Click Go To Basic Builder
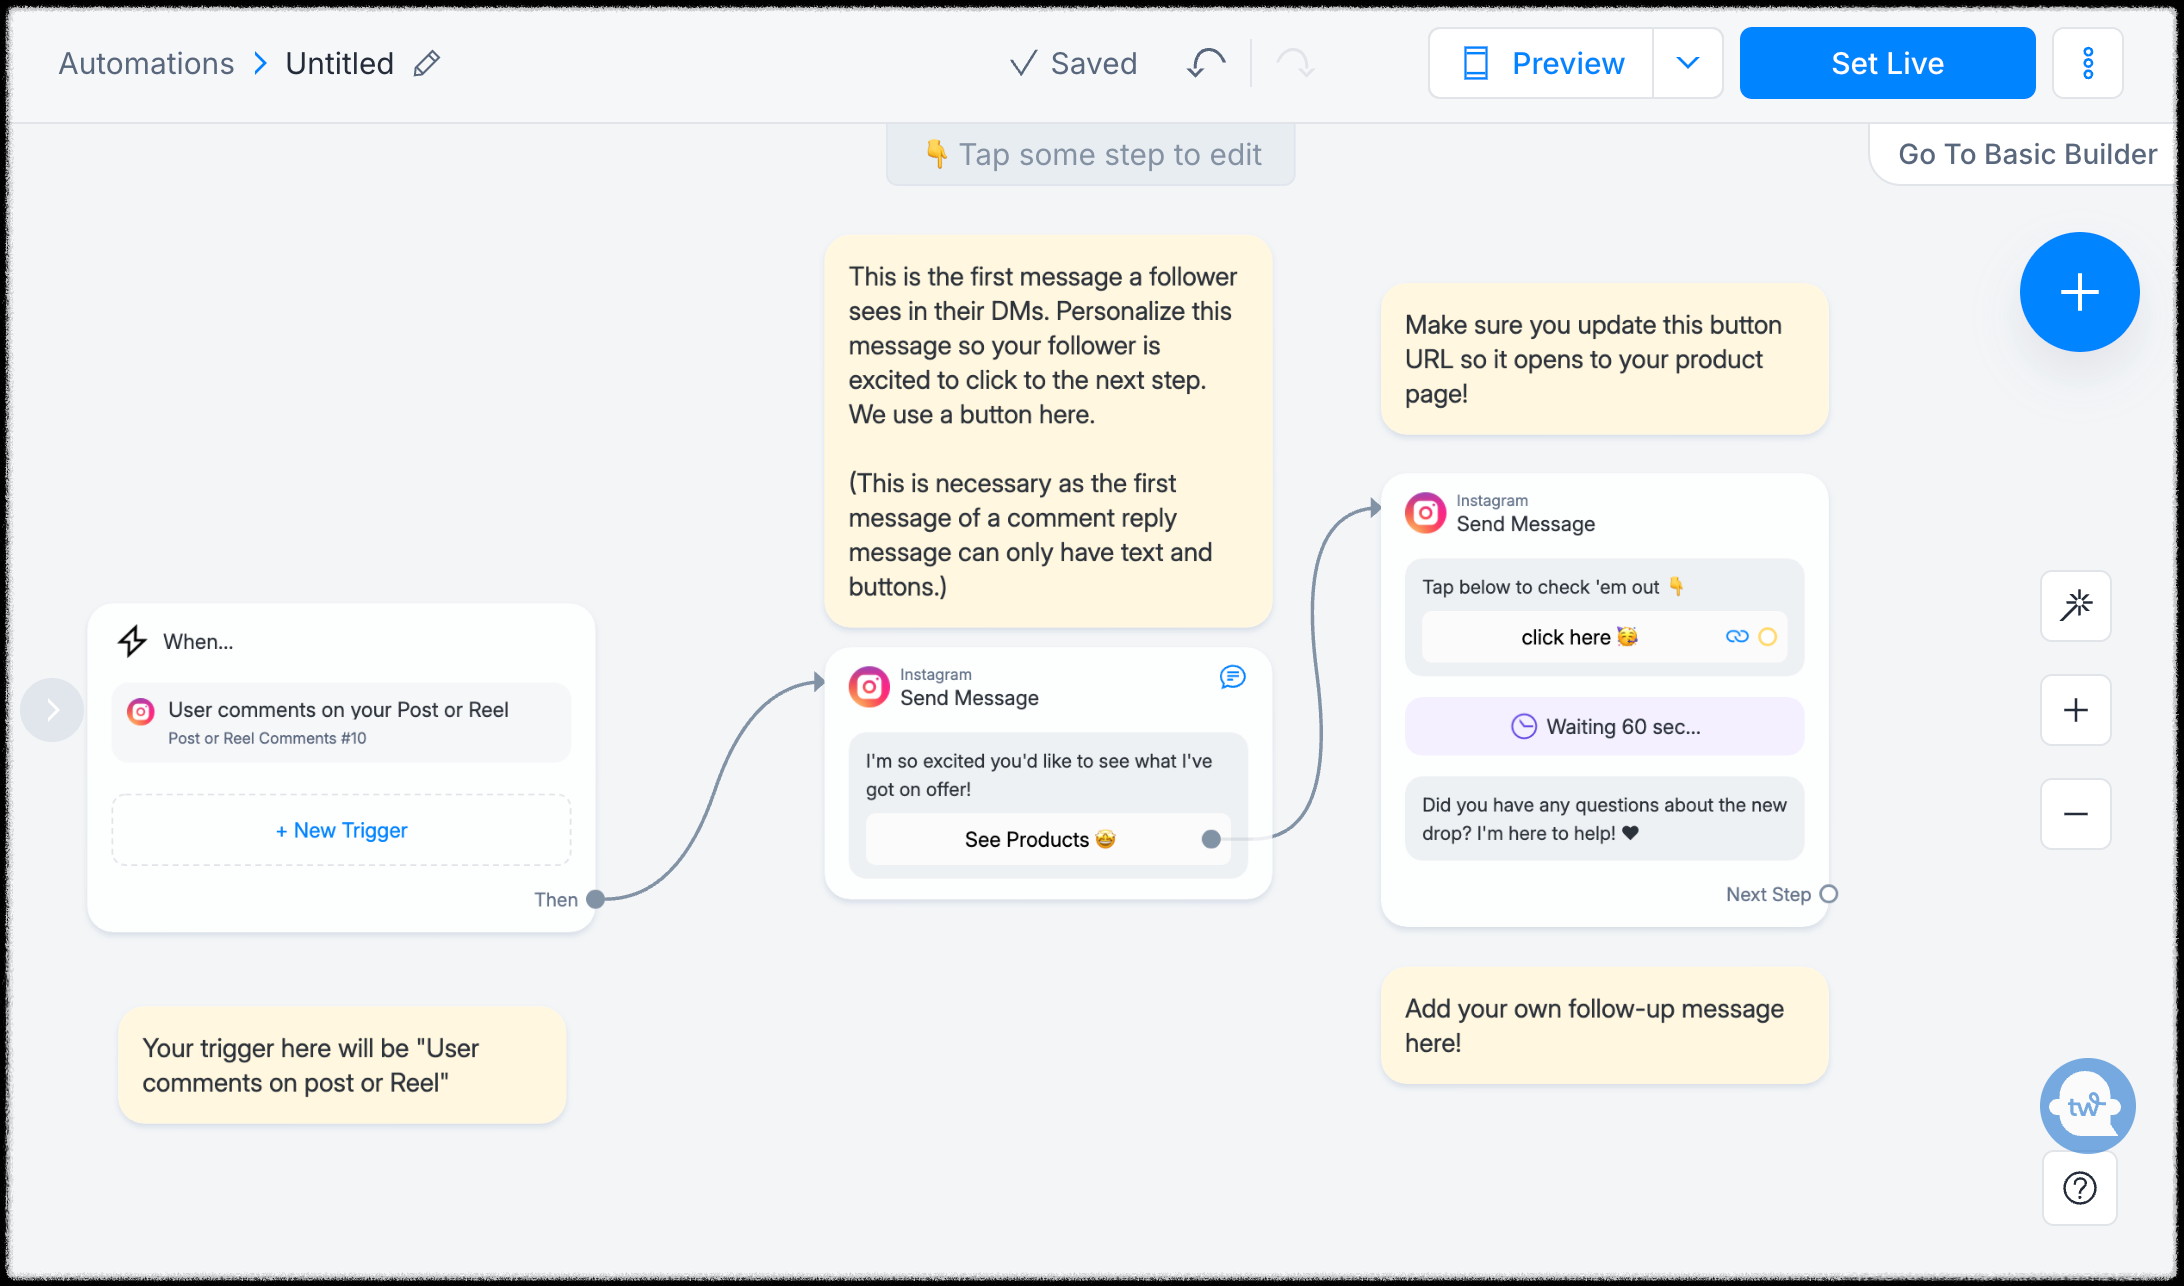 tap(2027, 154)
